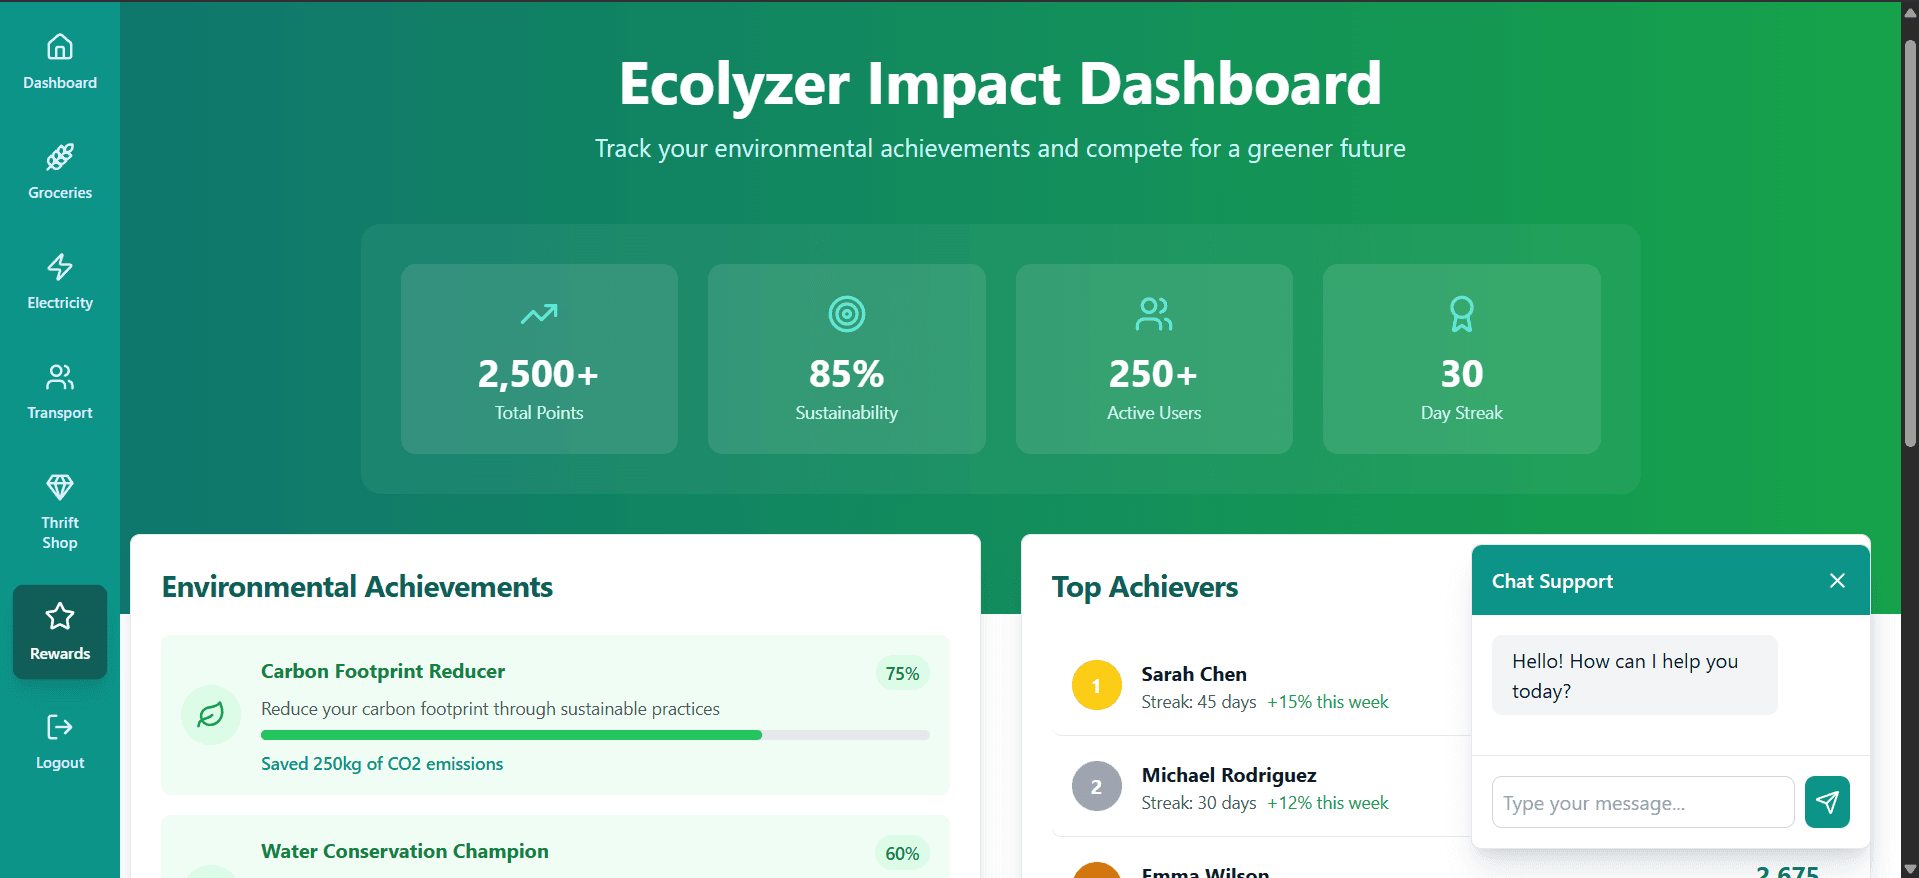Viewport: 1919px width, 878px height.
Task: Select the Total Points stat card
Action: point(539,359)
